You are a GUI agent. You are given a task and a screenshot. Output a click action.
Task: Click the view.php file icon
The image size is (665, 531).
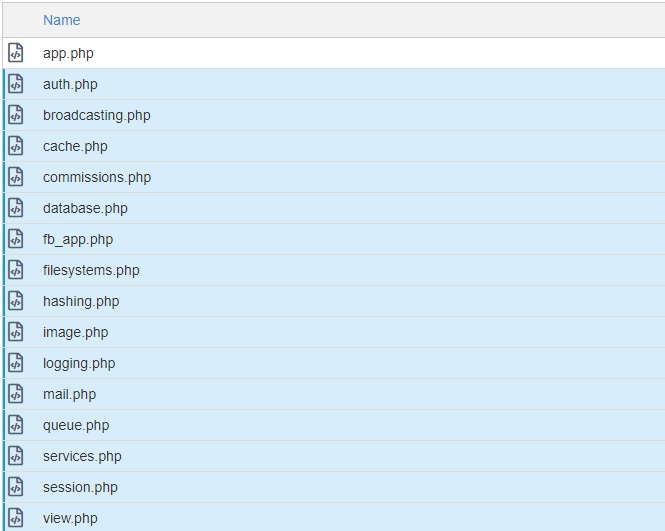[16, 518]
